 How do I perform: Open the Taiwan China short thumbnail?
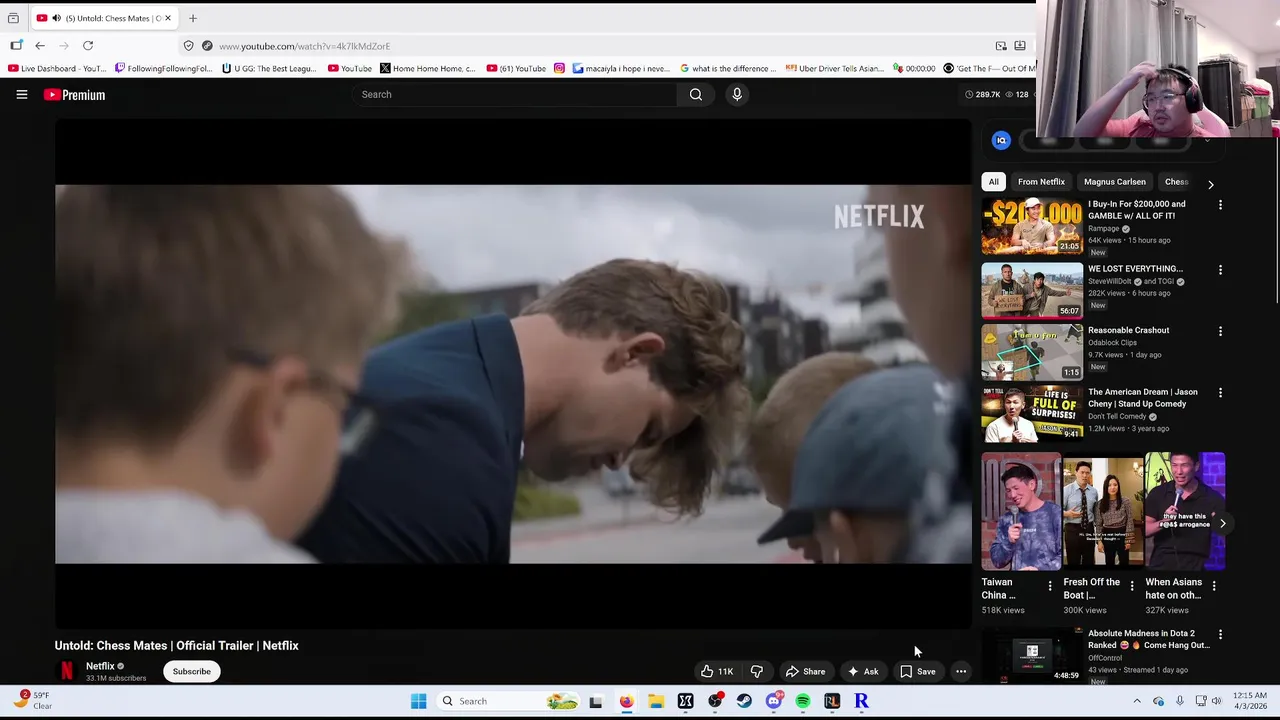coord(1021,511)
